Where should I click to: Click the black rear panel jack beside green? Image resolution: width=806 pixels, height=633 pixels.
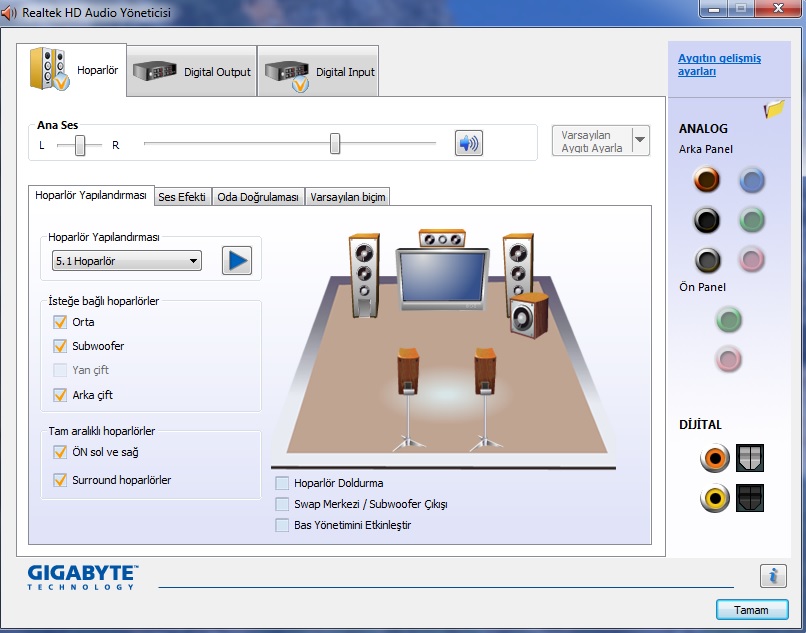(x=706, y=220)
